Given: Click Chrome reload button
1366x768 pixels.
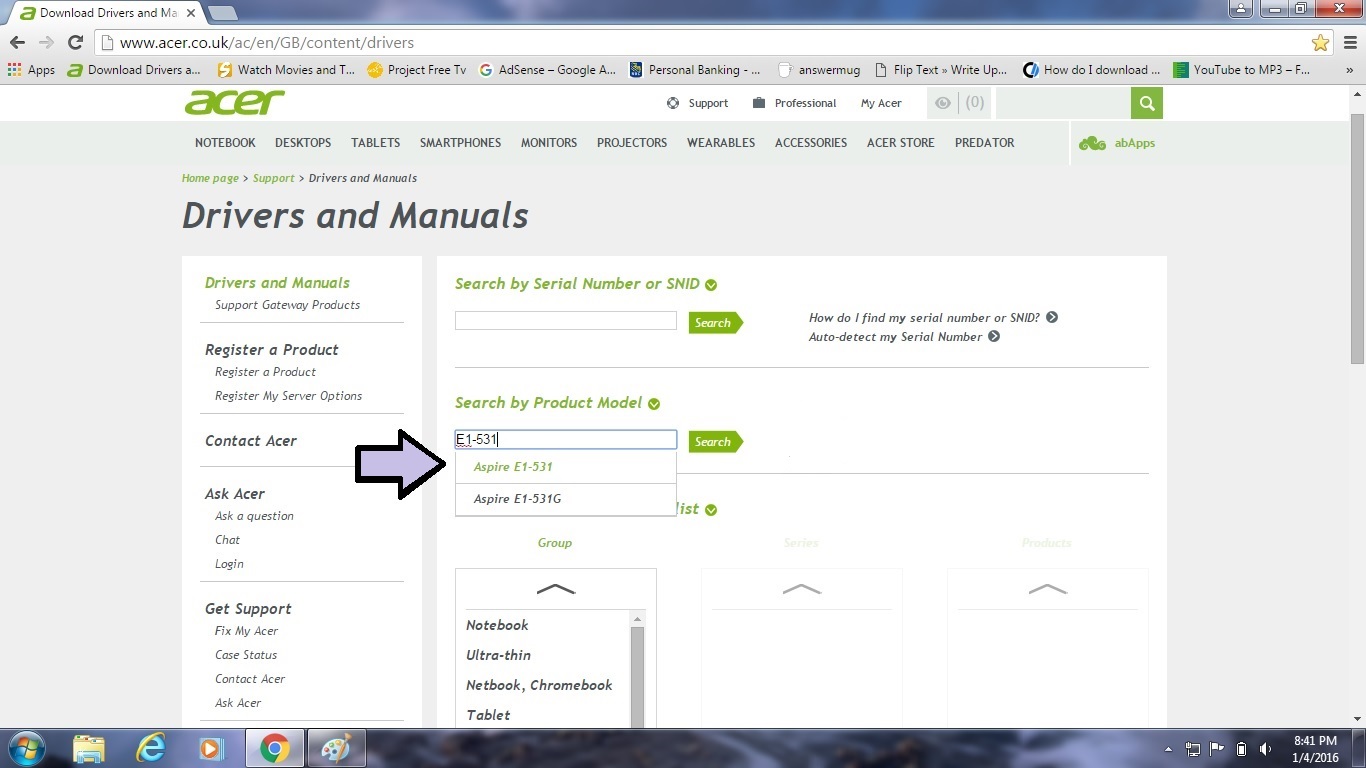Looking at the screenshot, I should pos(75,42).
